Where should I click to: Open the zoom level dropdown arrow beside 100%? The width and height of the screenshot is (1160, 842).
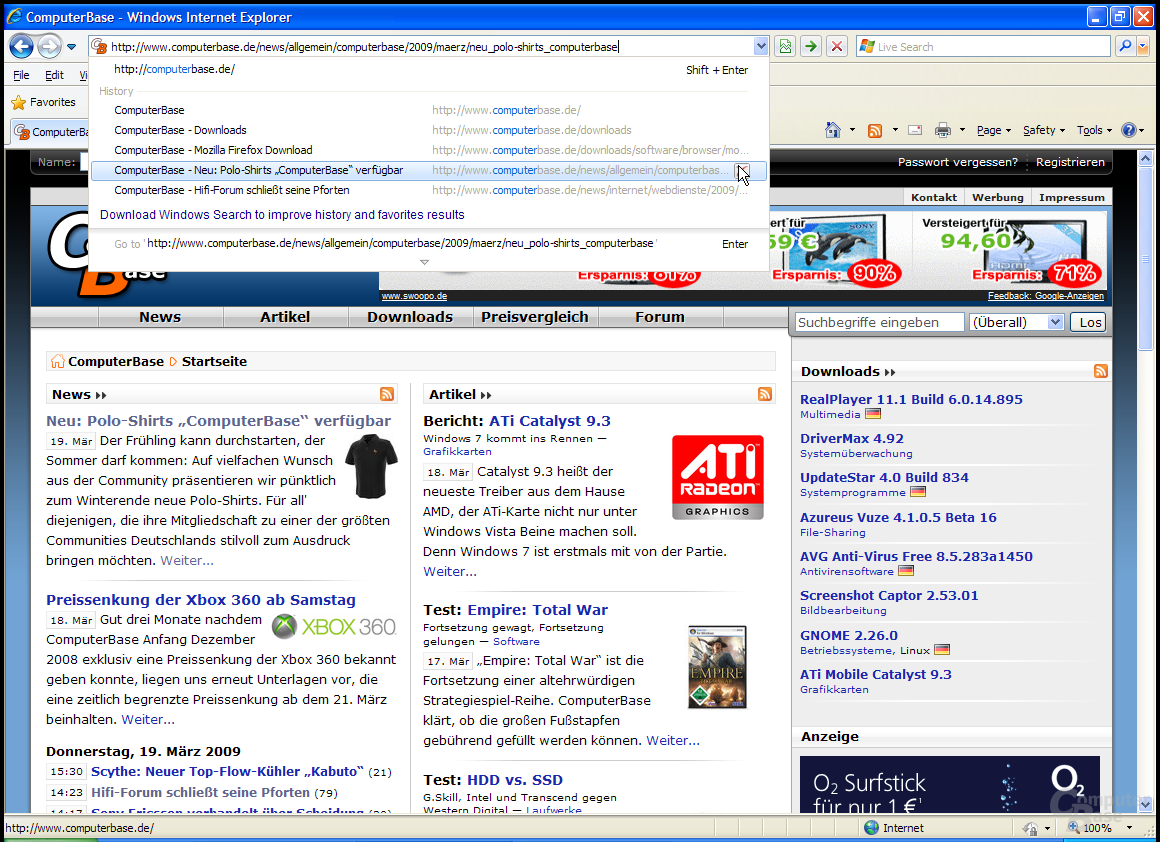click(1129, 828)
